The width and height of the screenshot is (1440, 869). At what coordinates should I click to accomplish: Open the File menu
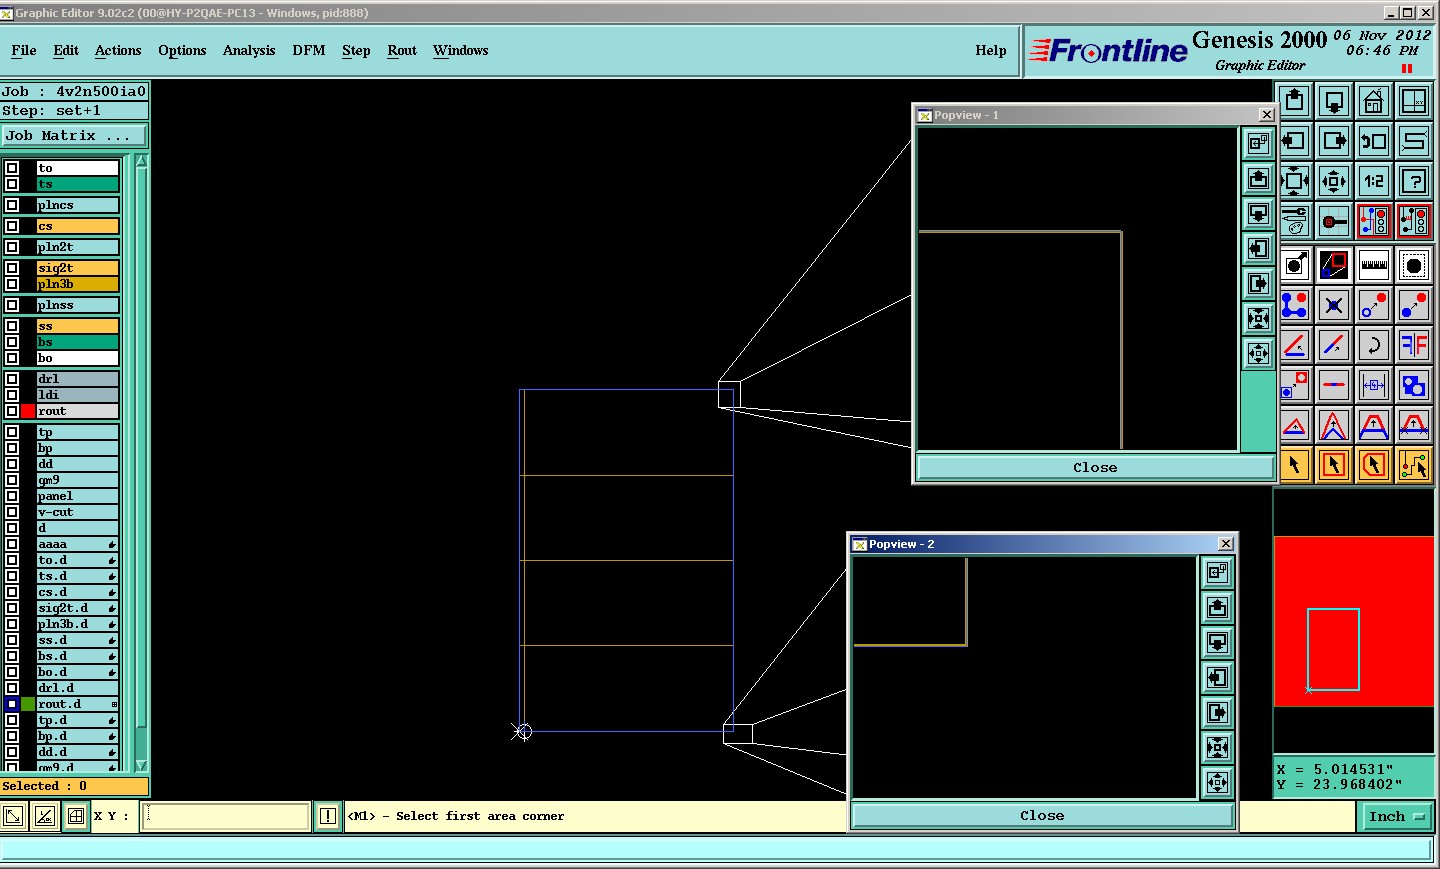24,50
